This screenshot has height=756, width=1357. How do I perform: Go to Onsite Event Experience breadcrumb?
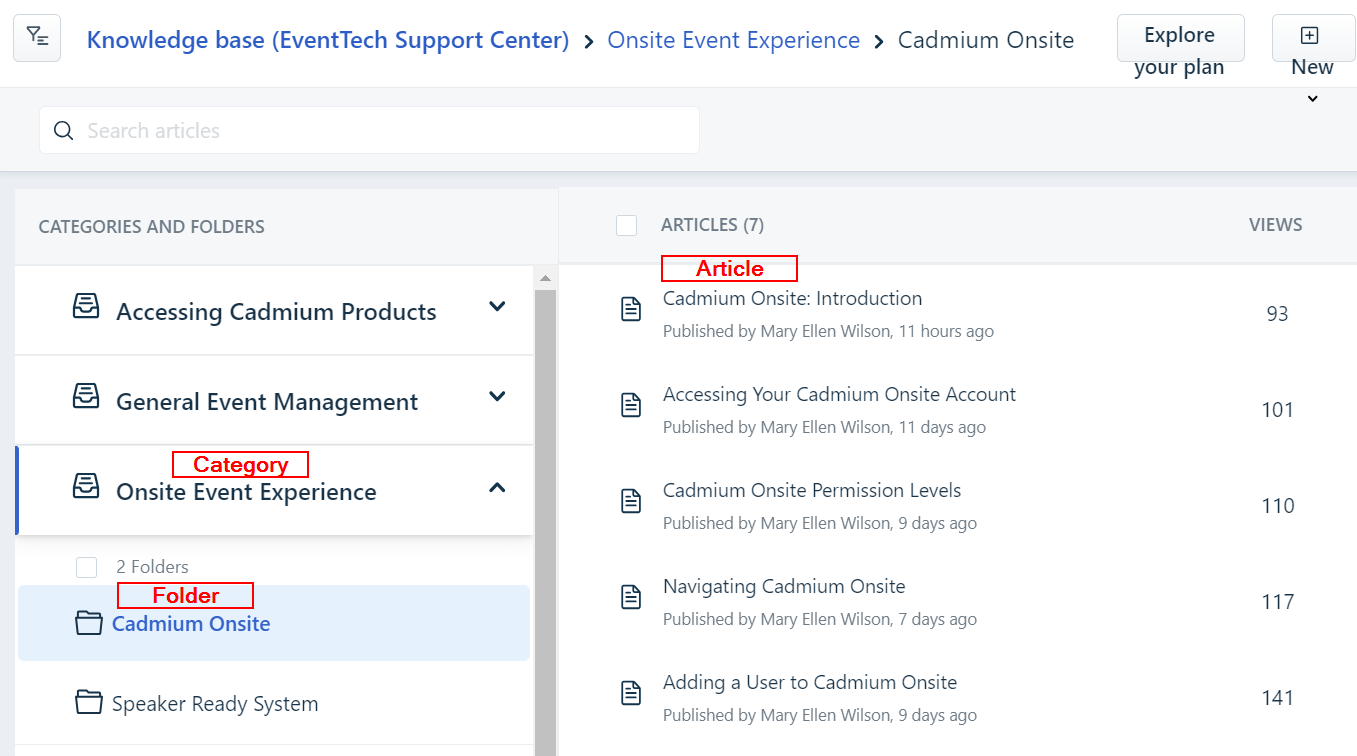[734, 40]
